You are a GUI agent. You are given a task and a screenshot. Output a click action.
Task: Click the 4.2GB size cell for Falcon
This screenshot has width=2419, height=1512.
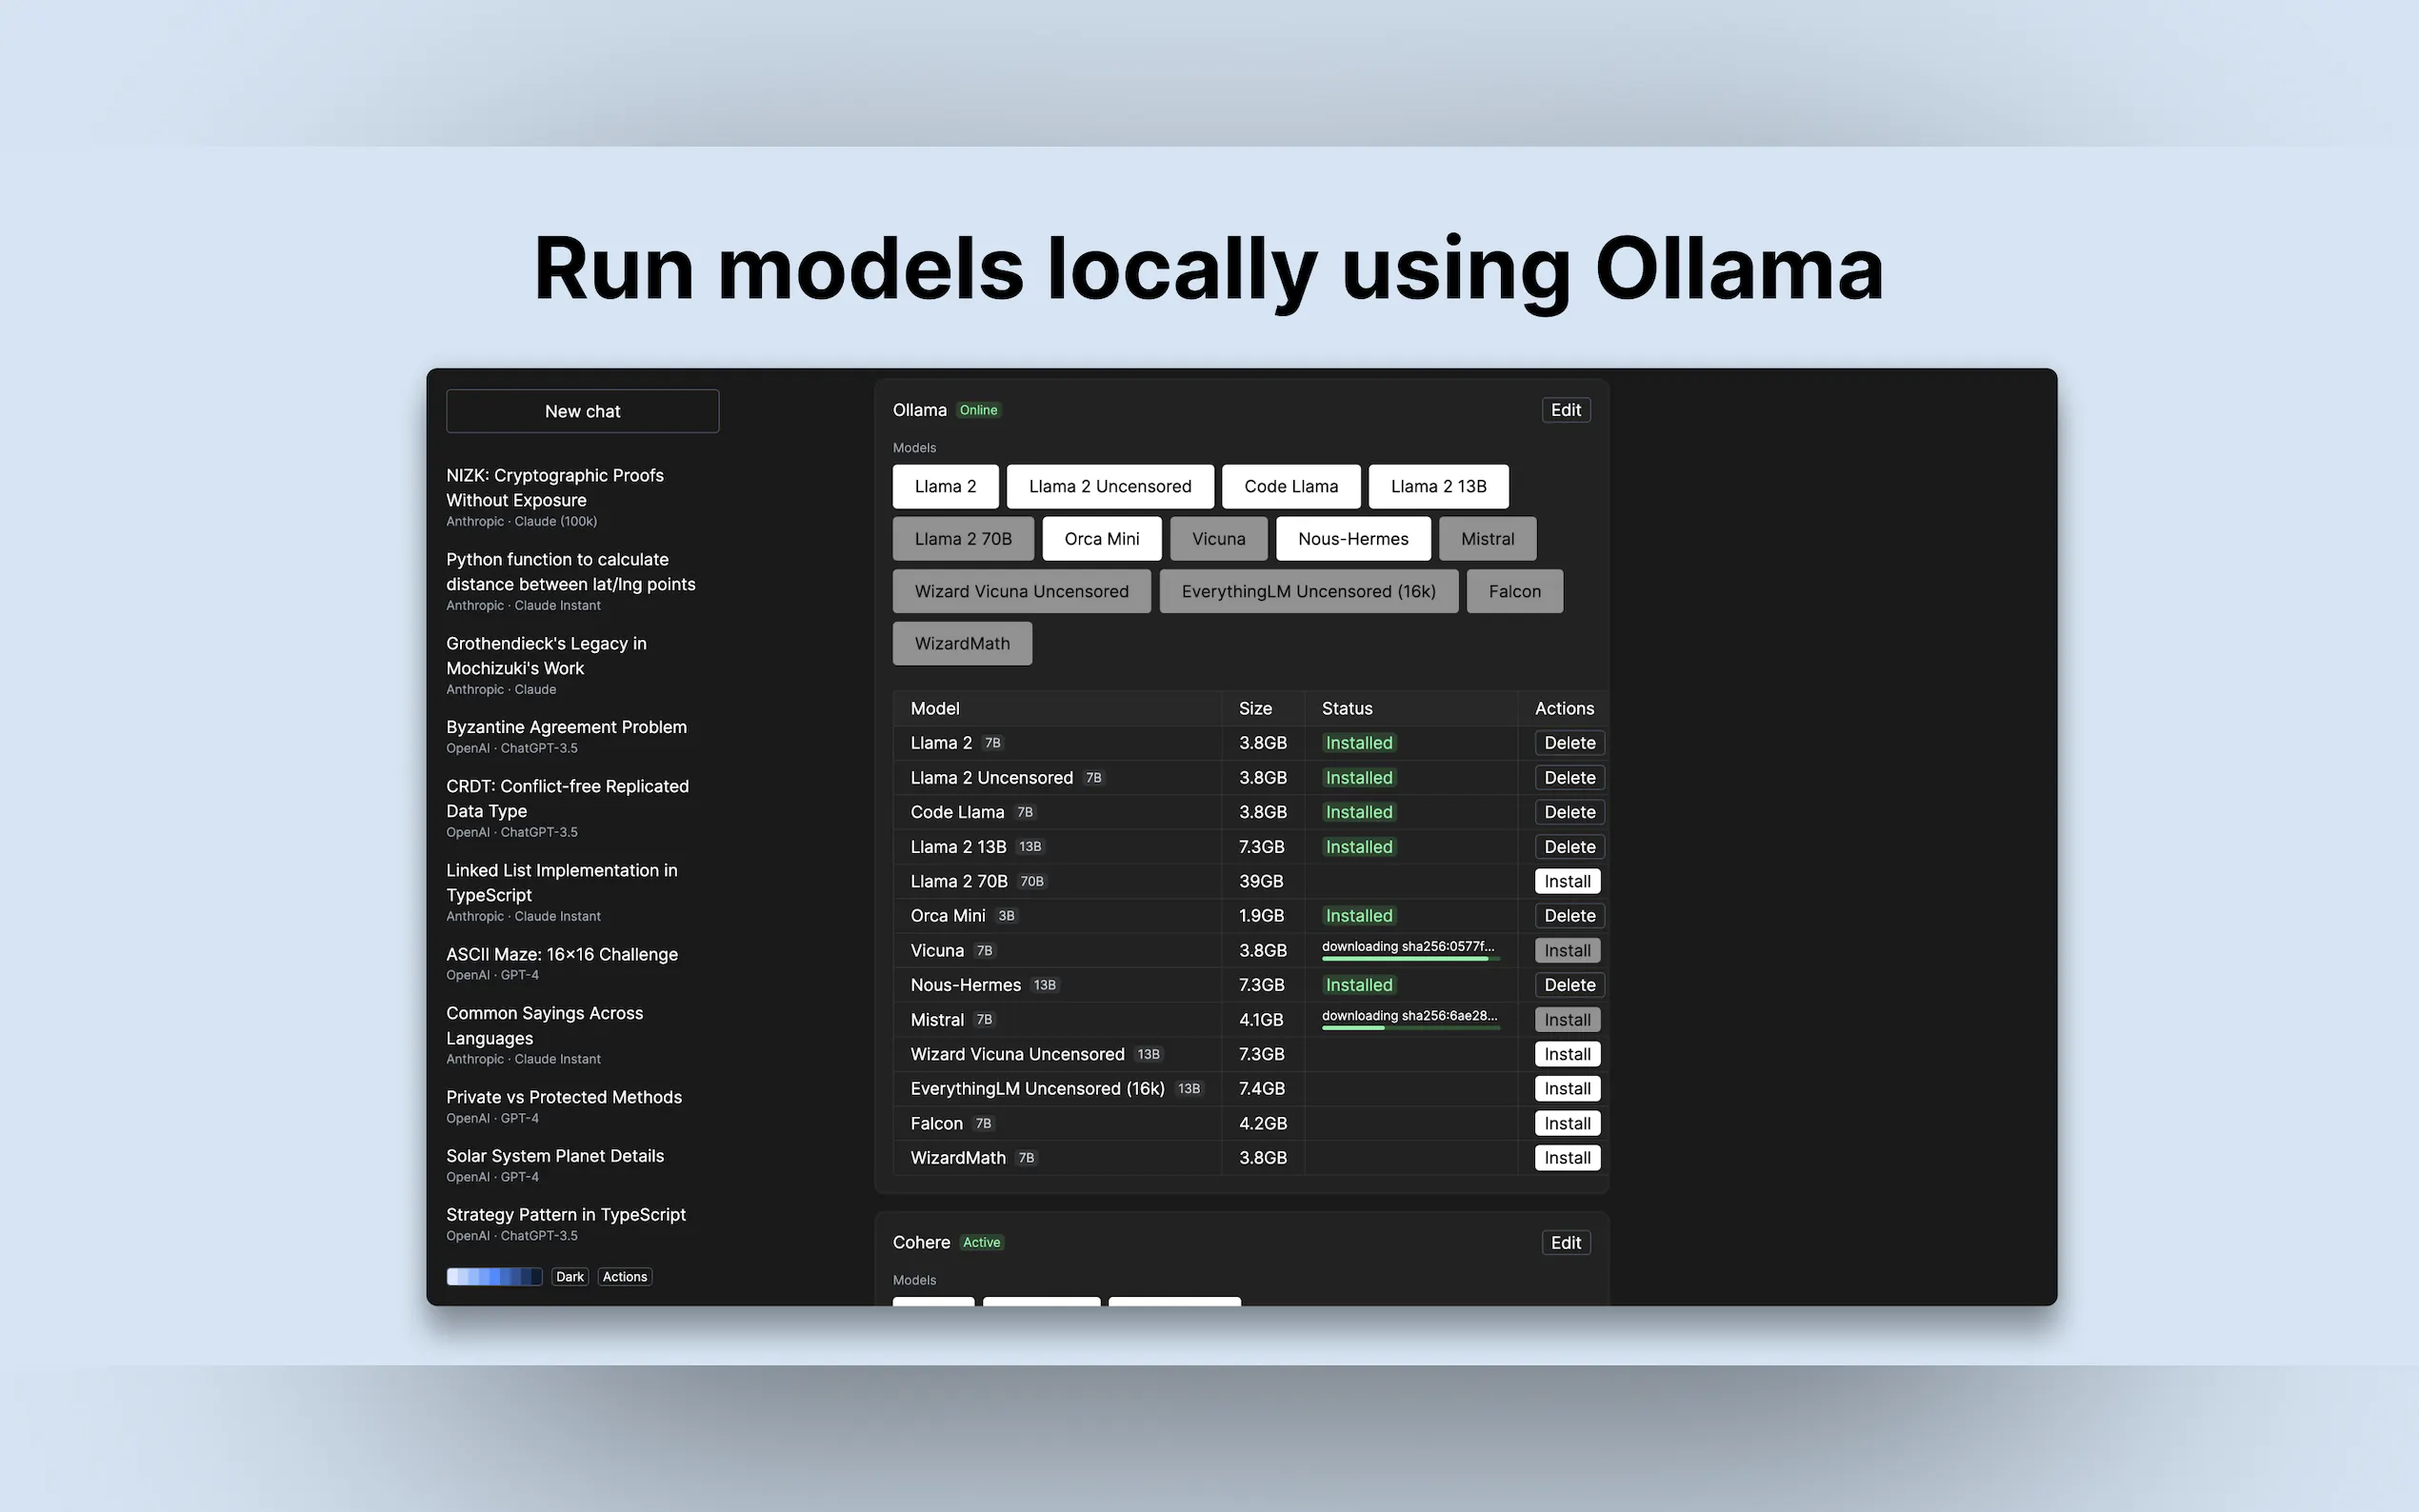(1263, 1123)
